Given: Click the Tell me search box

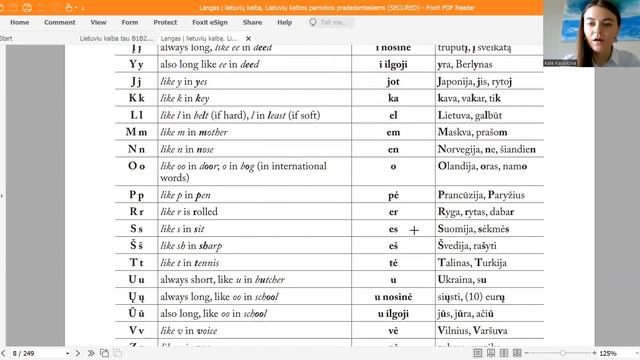Looking at the screenshot, I should coord(331,22).
